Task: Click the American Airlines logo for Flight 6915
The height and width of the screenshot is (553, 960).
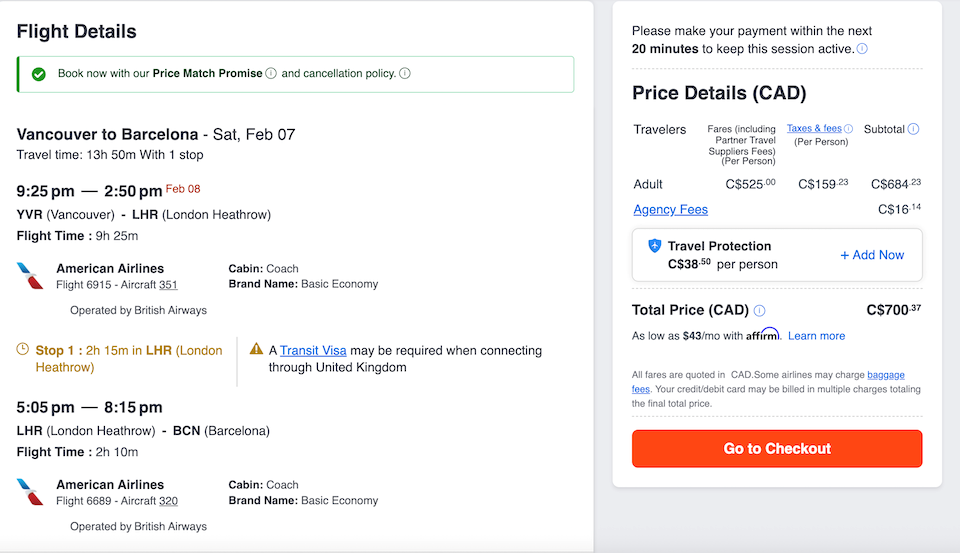Action: coord(31,276)
